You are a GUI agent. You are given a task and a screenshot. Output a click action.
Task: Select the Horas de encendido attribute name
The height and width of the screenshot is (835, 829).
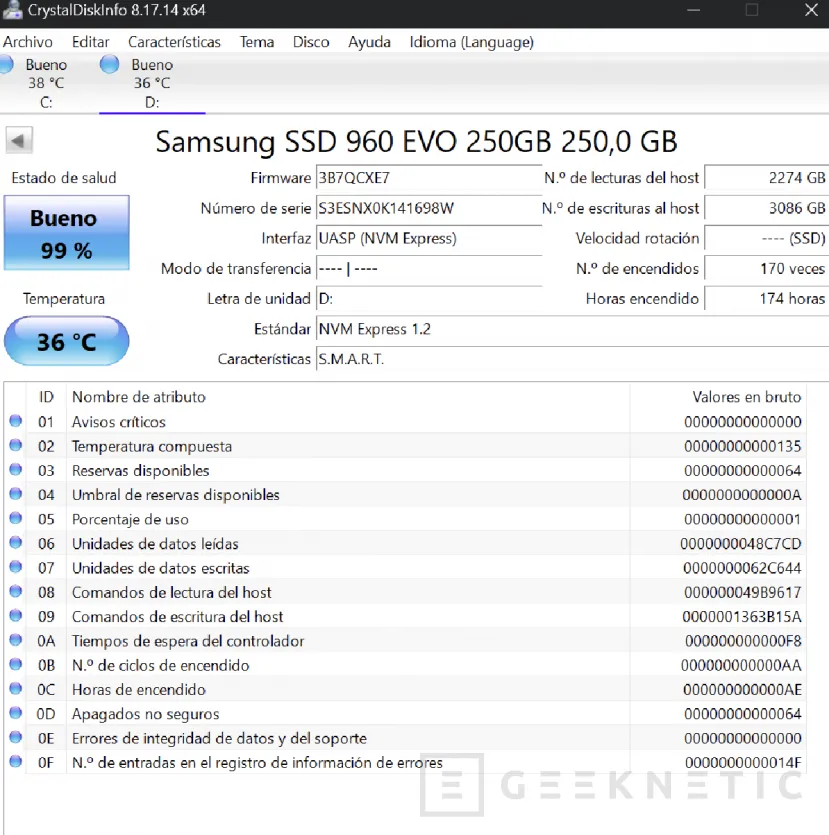(x=138, y=690)
